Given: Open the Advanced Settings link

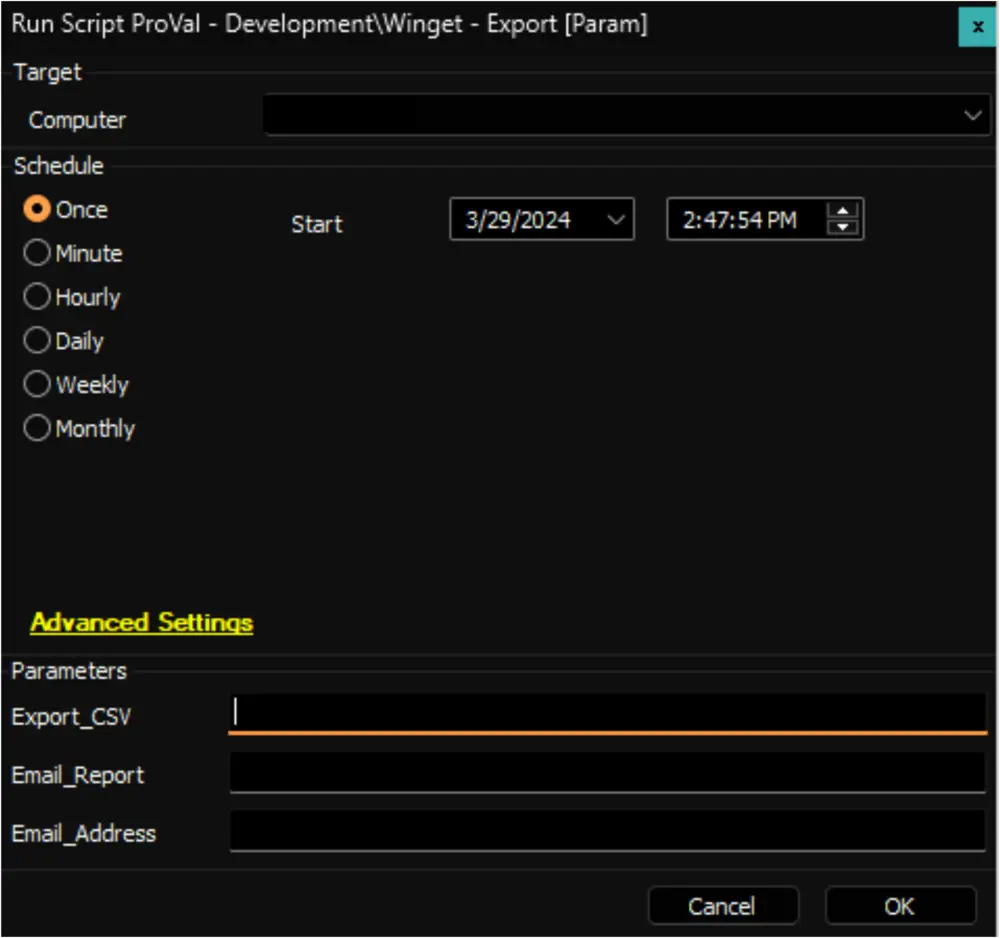Looking at the screenshot, I should coord(142,622).
